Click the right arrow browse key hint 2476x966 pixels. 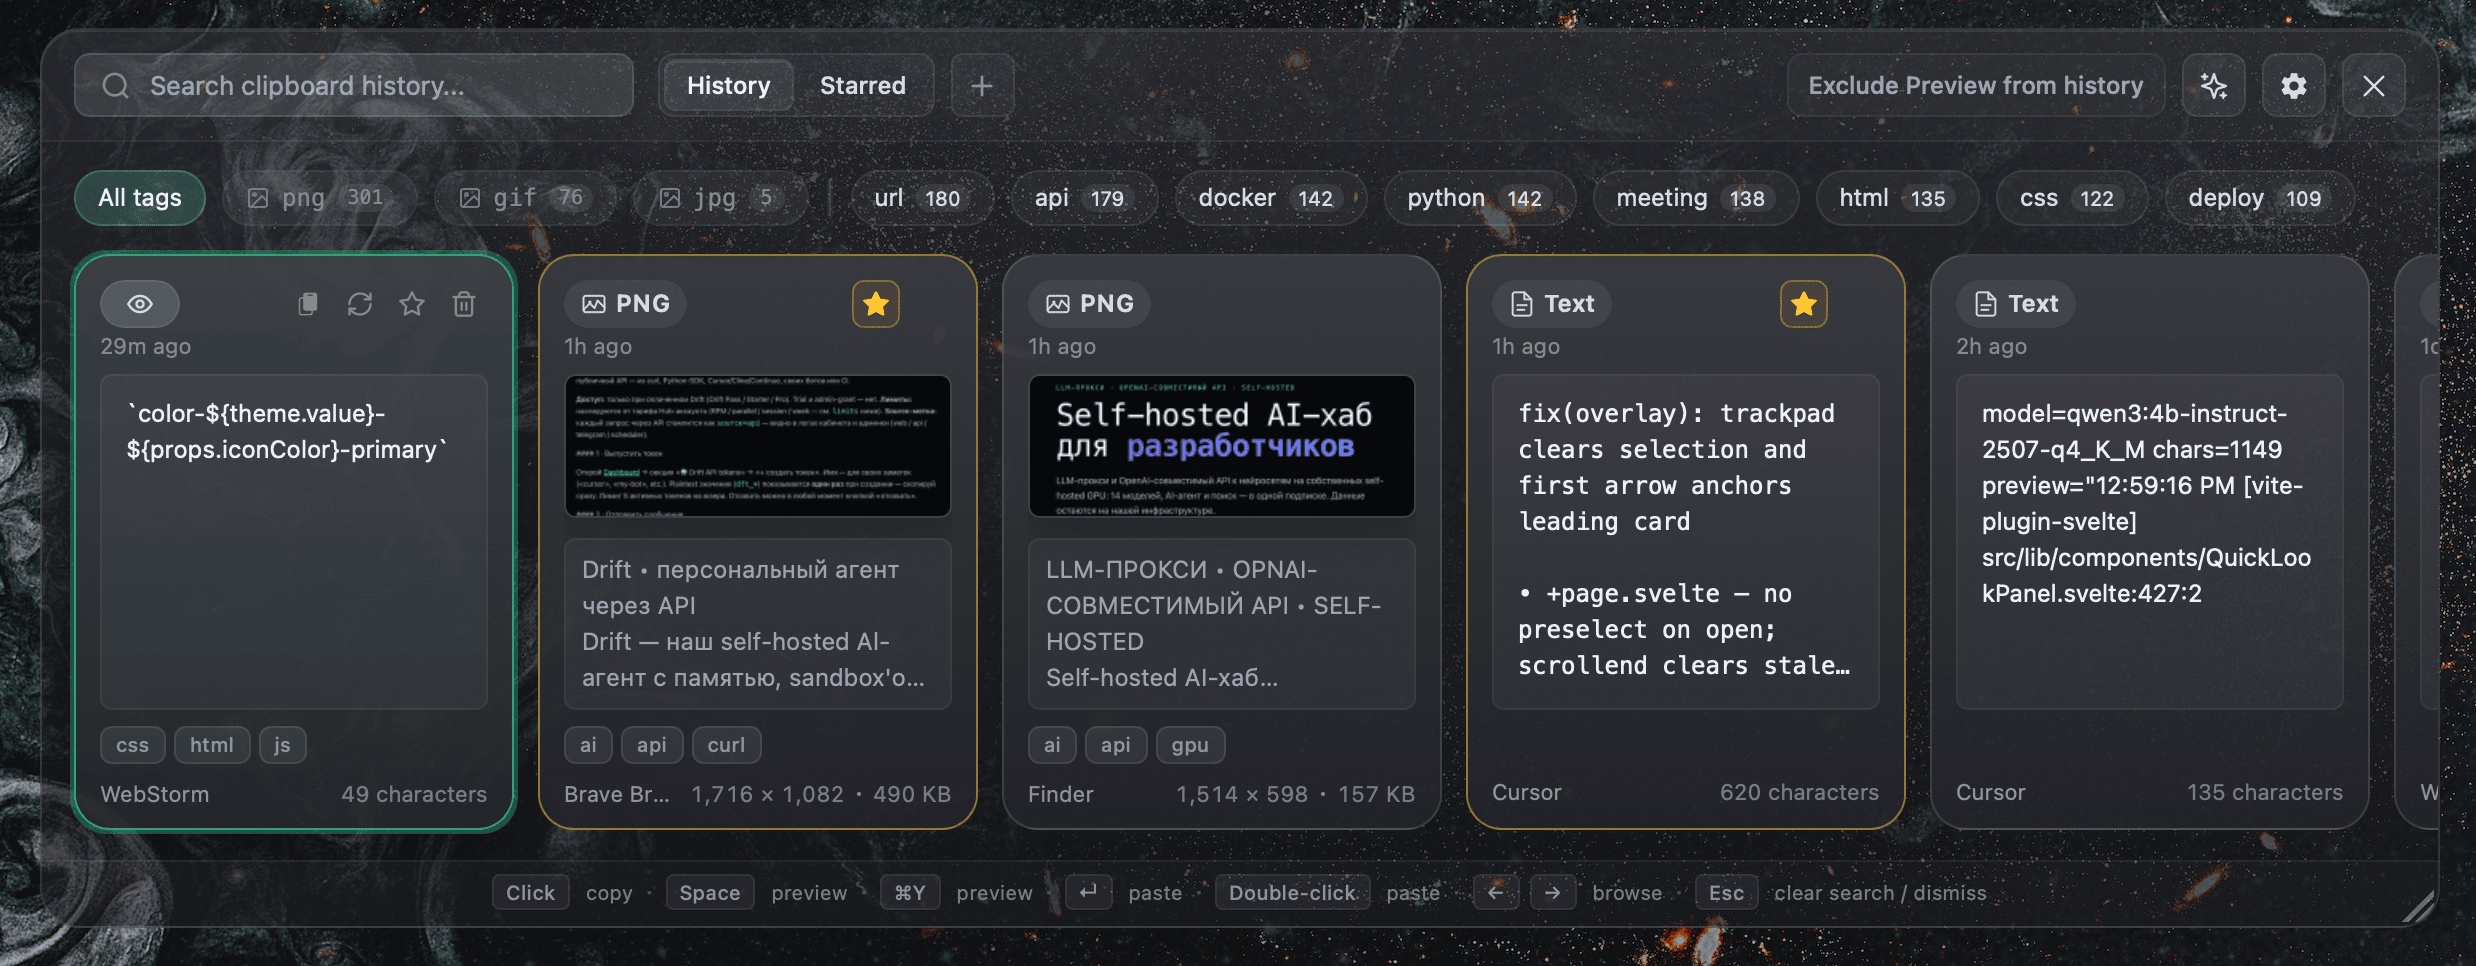click(x=1553, y=892)
